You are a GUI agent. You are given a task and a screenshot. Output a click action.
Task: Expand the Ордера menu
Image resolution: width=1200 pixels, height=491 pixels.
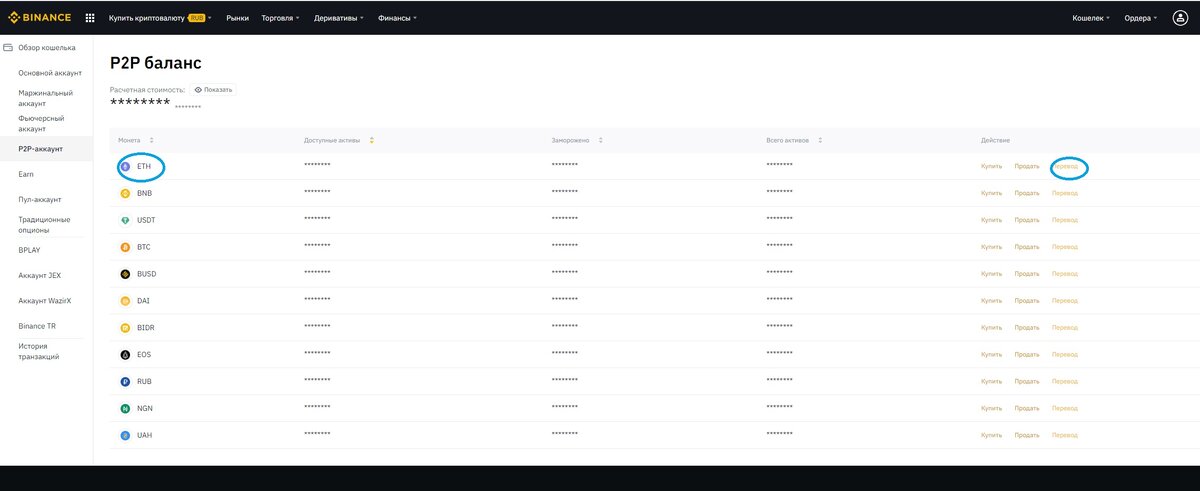[x=1141, y=18]
